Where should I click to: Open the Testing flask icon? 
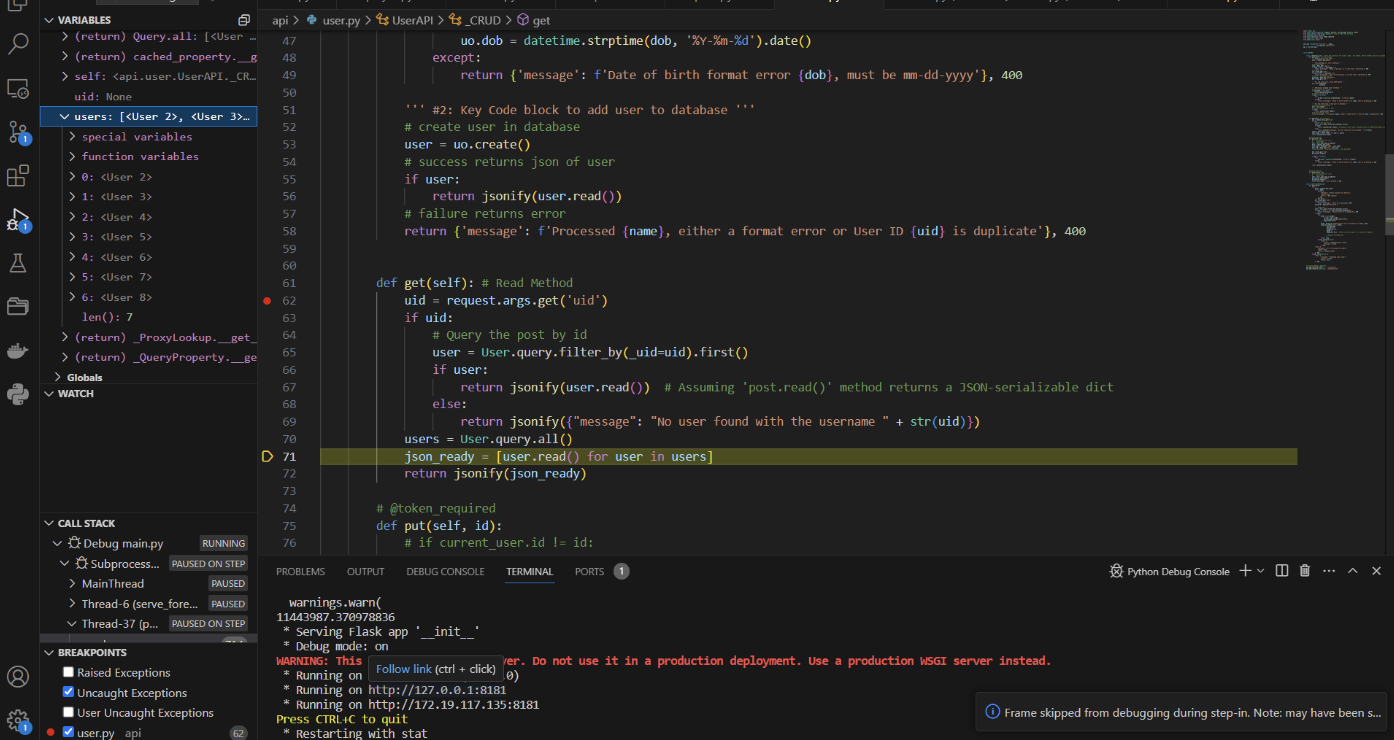coord(19,262)
